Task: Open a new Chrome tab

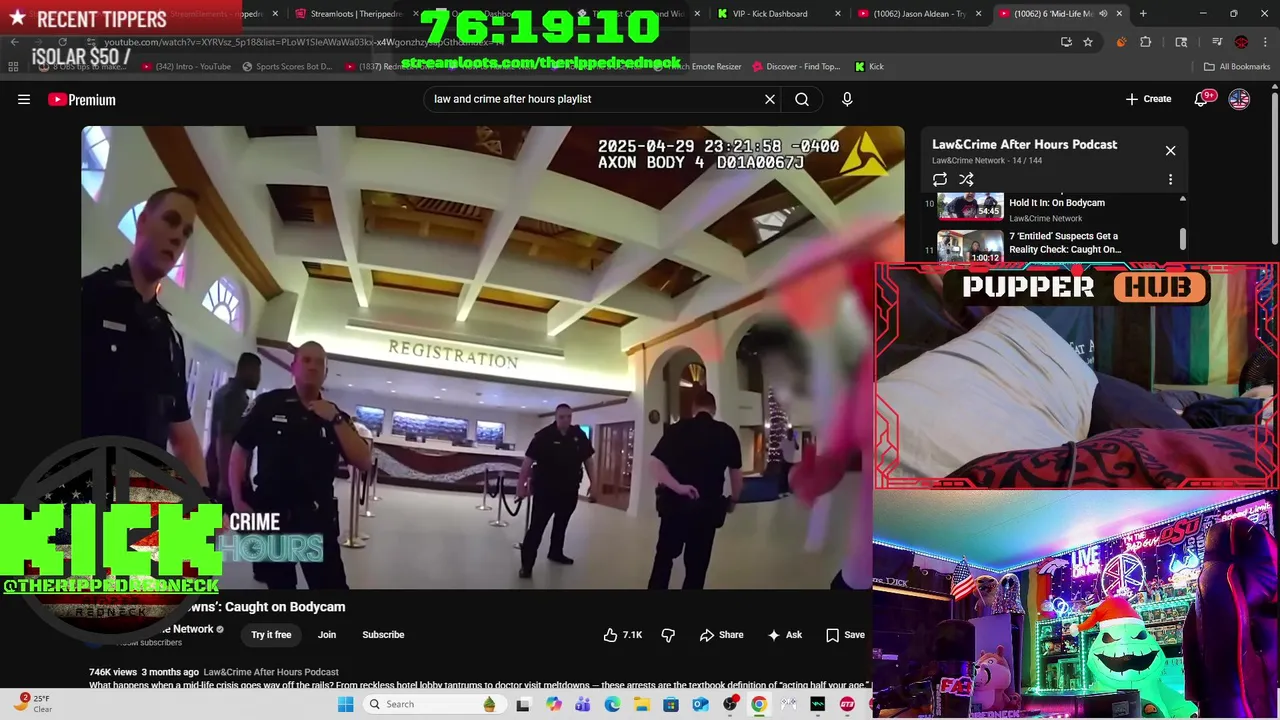Action: tap(1143, 14)
